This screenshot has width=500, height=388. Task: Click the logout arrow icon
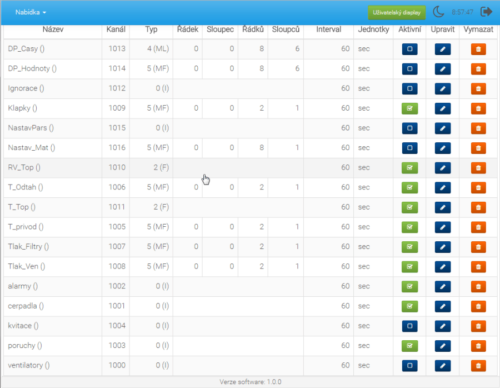[x=486, y=12]
